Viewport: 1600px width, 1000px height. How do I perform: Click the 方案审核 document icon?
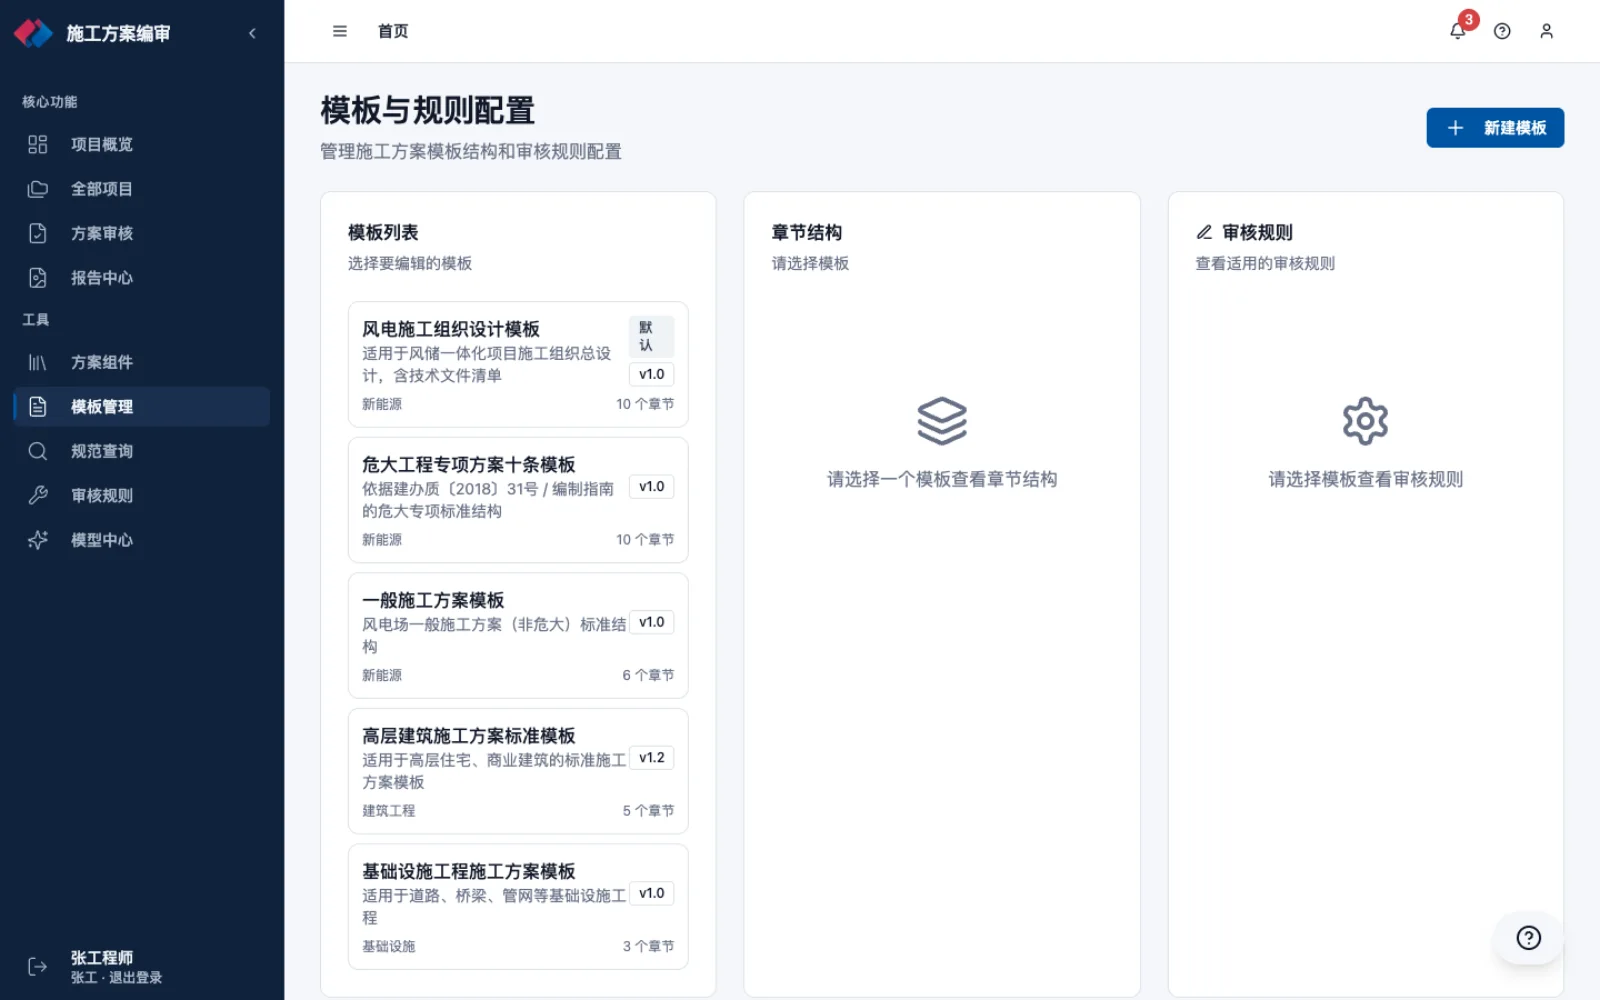(x=38, y=233)
